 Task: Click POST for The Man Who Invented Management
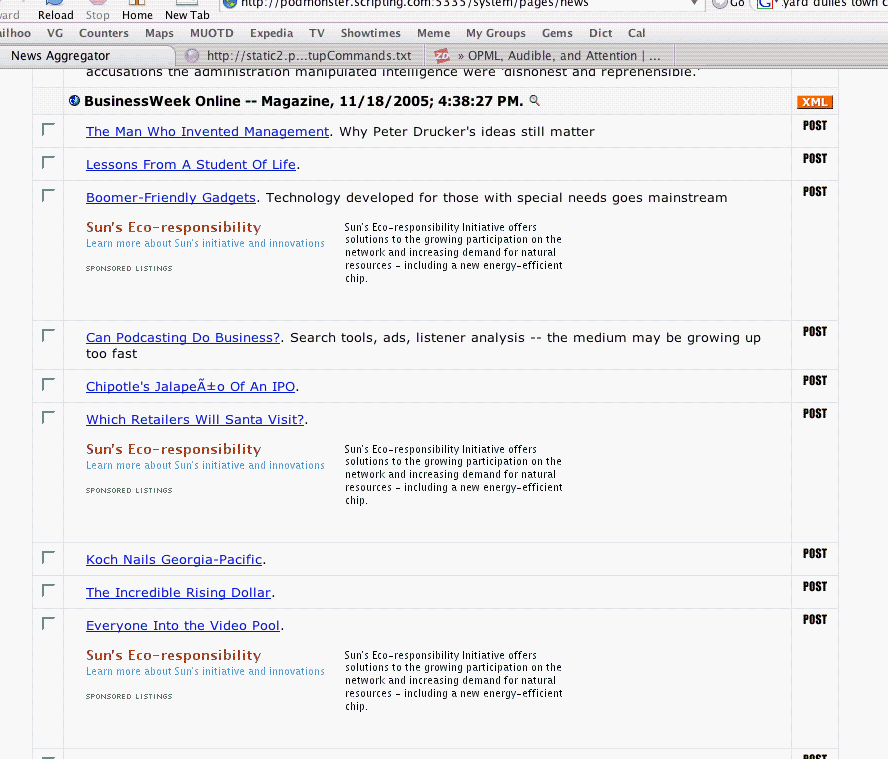(814, 126)
